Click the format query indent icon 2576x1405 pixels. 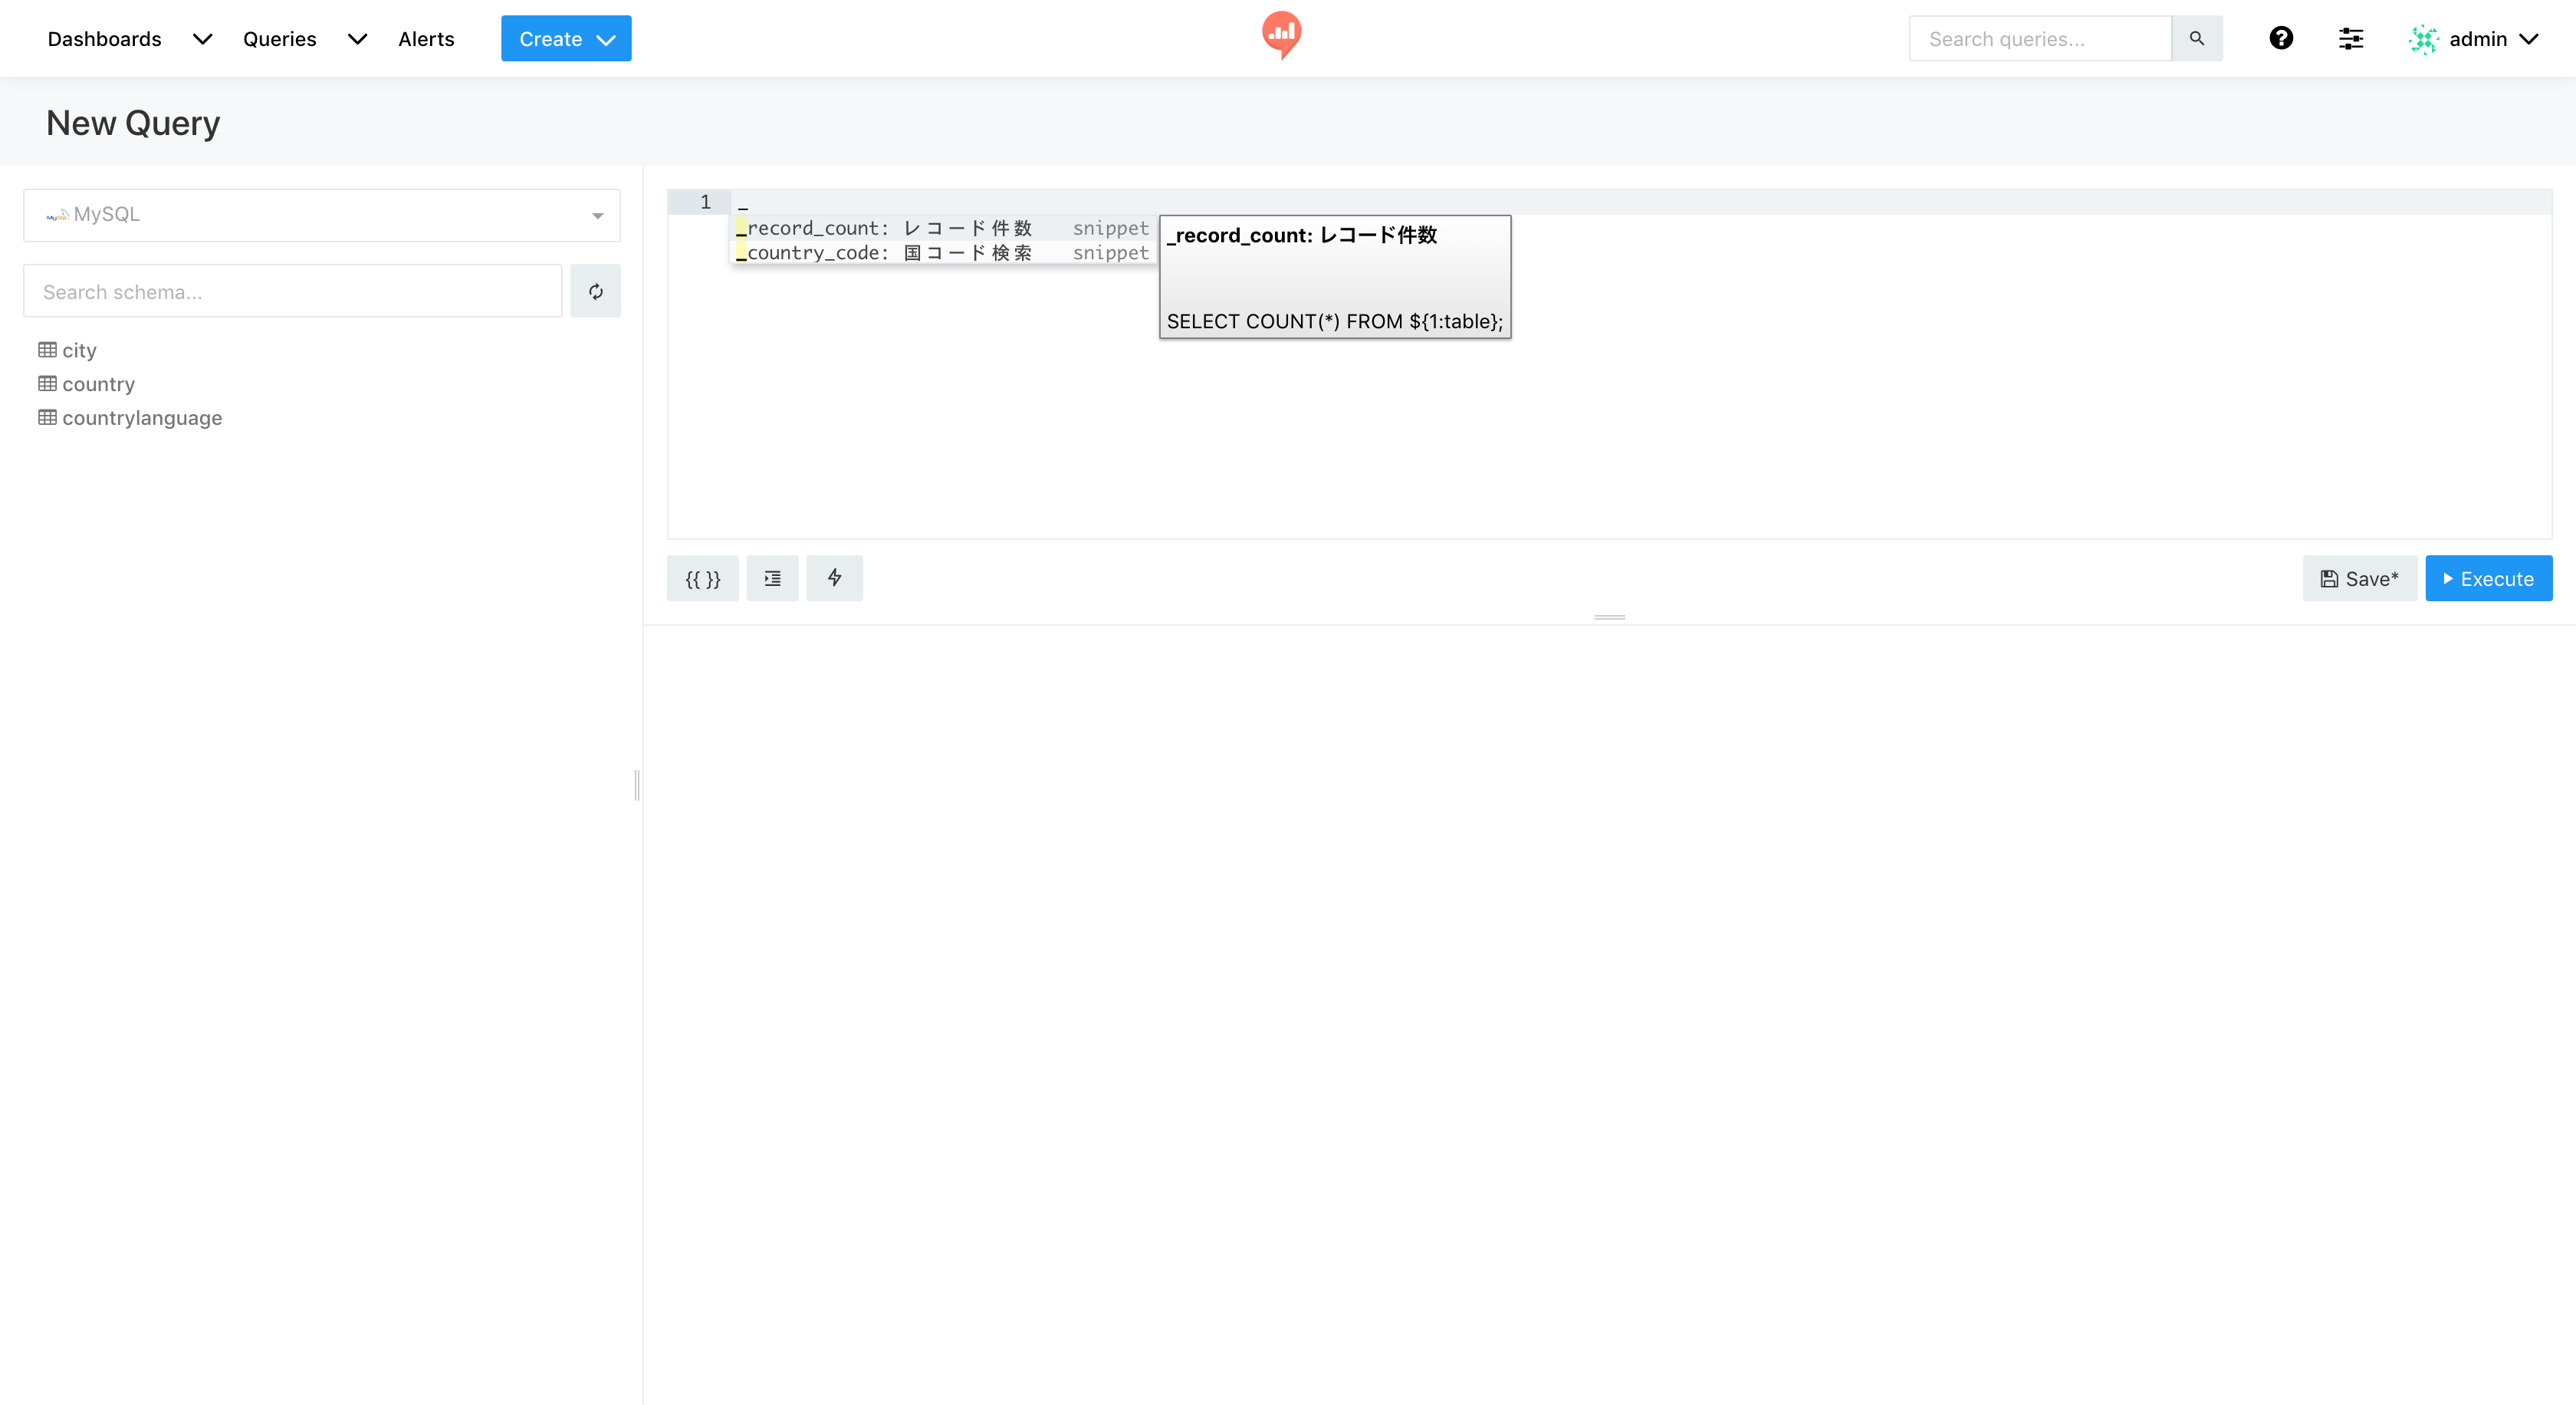[772, 578]
